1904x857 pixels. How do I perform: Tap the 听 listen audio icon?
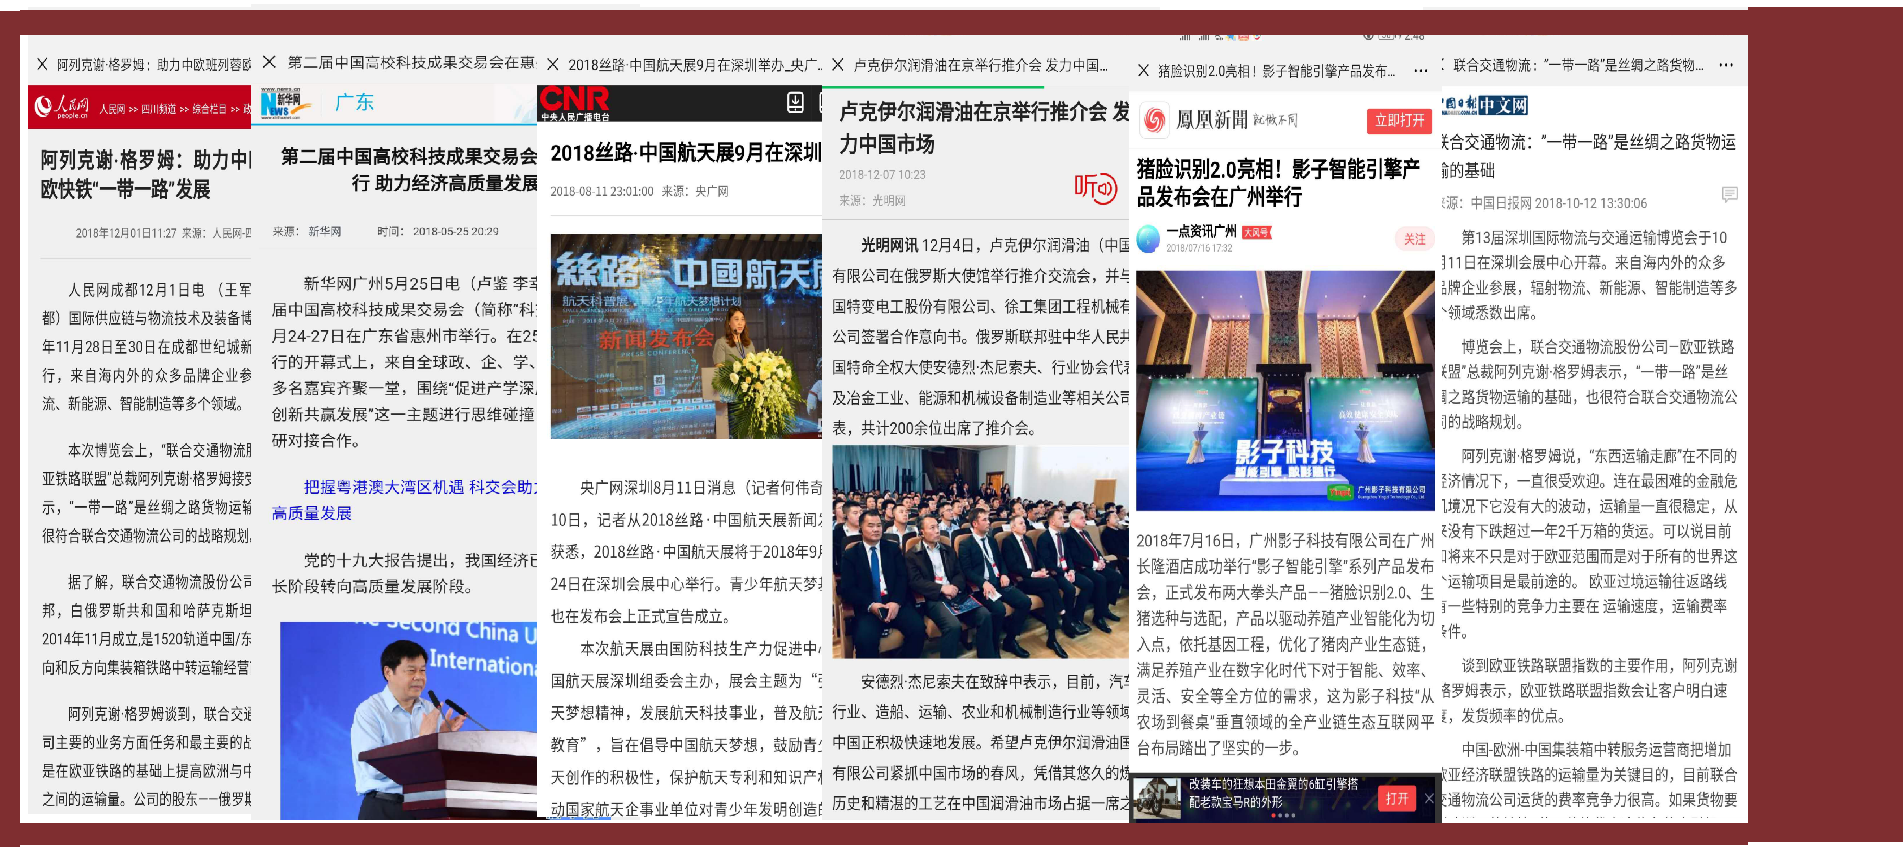click(x=1095, y=187)
